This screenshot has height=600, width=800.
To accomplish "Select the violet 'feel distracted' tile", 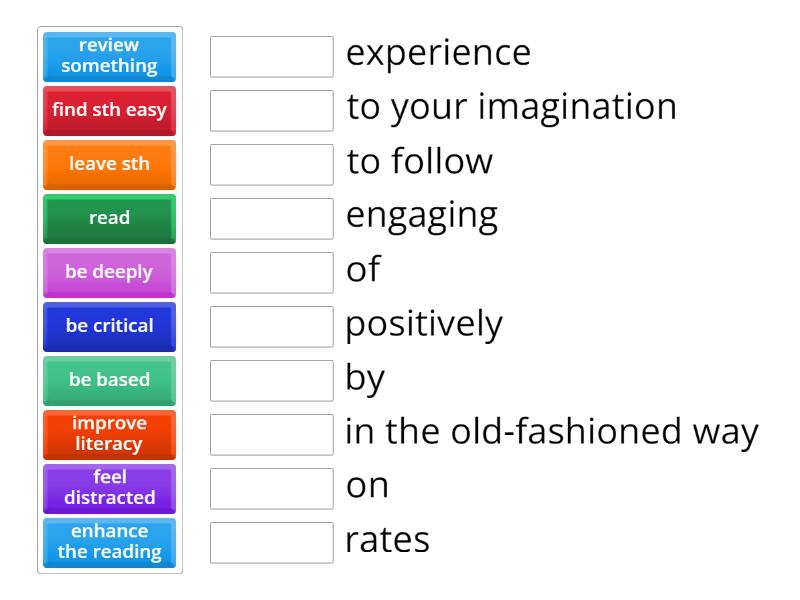I will pyautogui.click(x=109, y=489).
